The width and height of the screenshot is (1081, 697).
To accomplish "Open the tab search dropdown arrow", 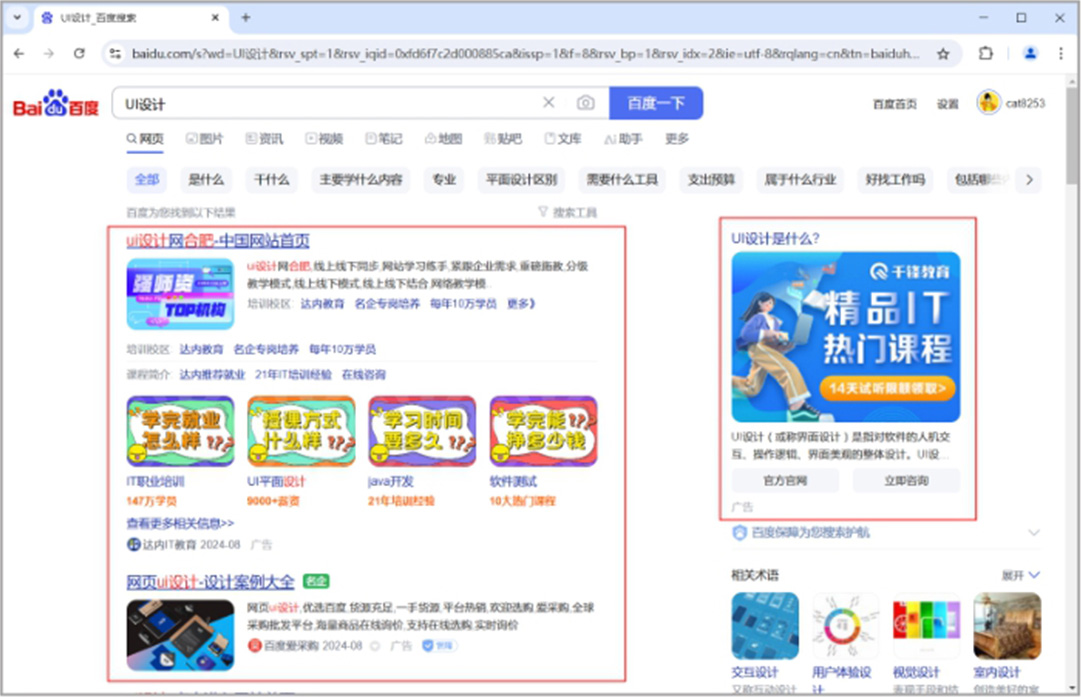I will point(17,18).
